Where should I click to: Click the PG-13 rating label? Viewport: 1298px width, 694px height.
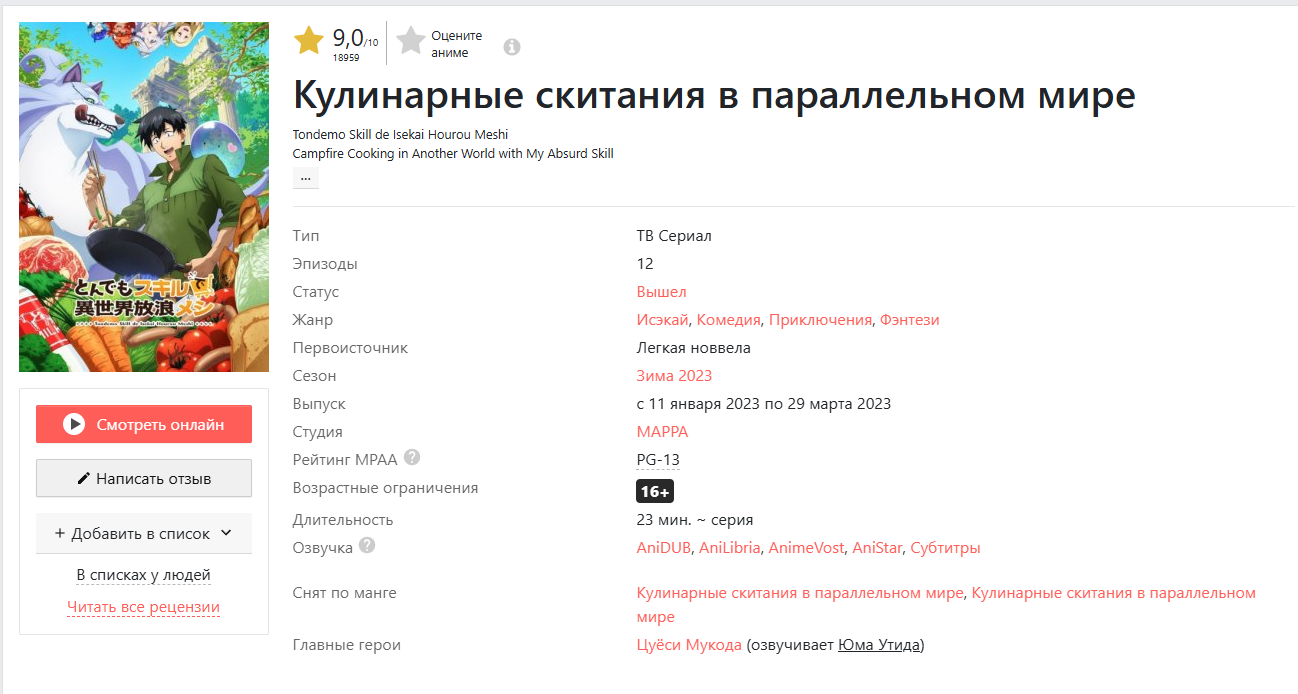[658, 460]
